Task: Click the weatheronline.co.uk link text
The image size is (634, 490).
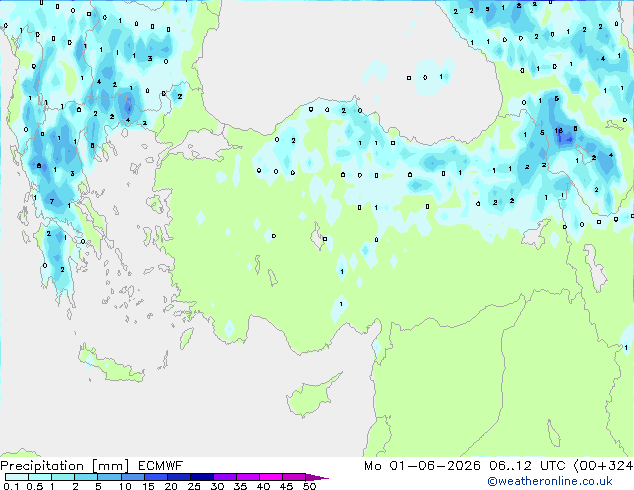Action: click(550, 481)
